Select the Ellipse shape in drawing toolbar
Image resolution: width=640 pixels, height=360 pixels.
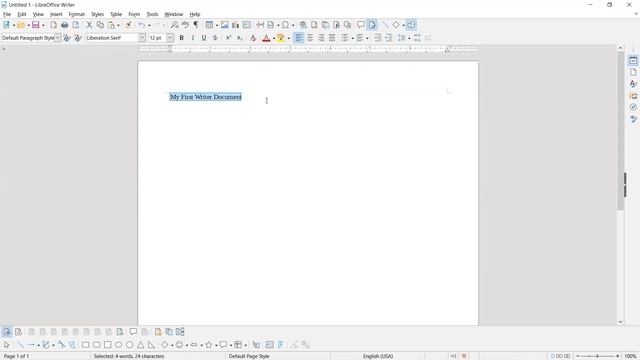pos(118,345)
